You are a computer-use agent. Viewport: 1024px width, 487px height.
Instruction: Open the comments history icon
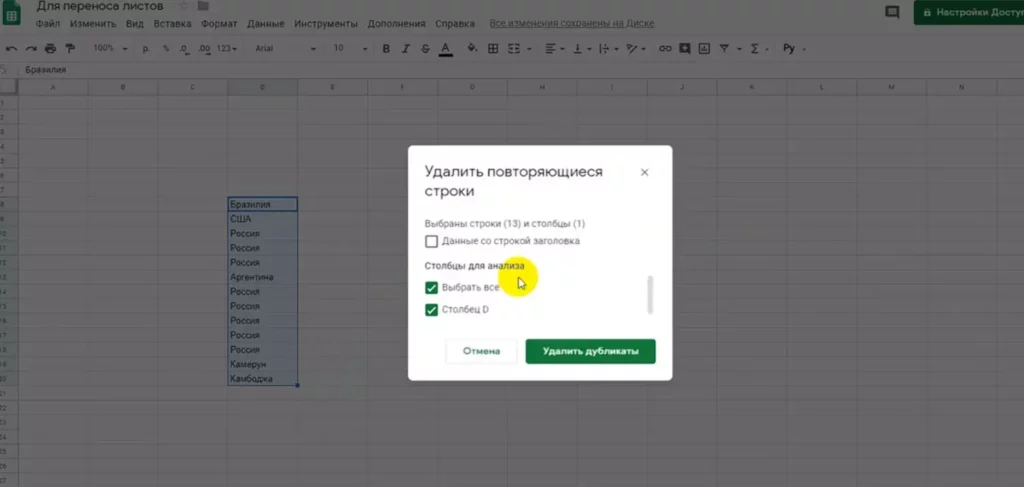coord(892,12)
